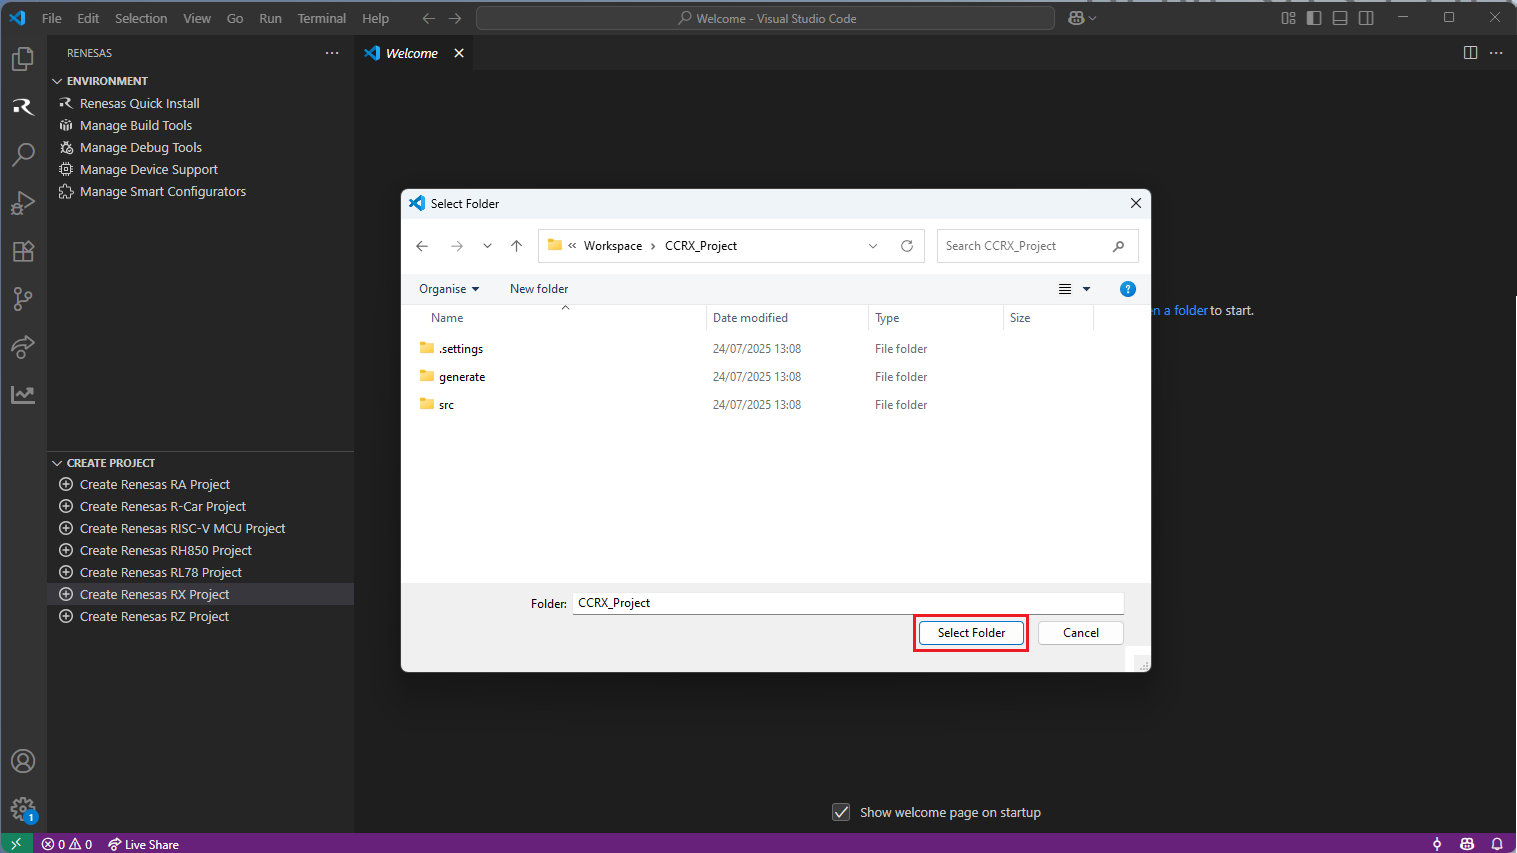Open the Help menu
Screen dimensions: 1517x853
click(376, 18)
